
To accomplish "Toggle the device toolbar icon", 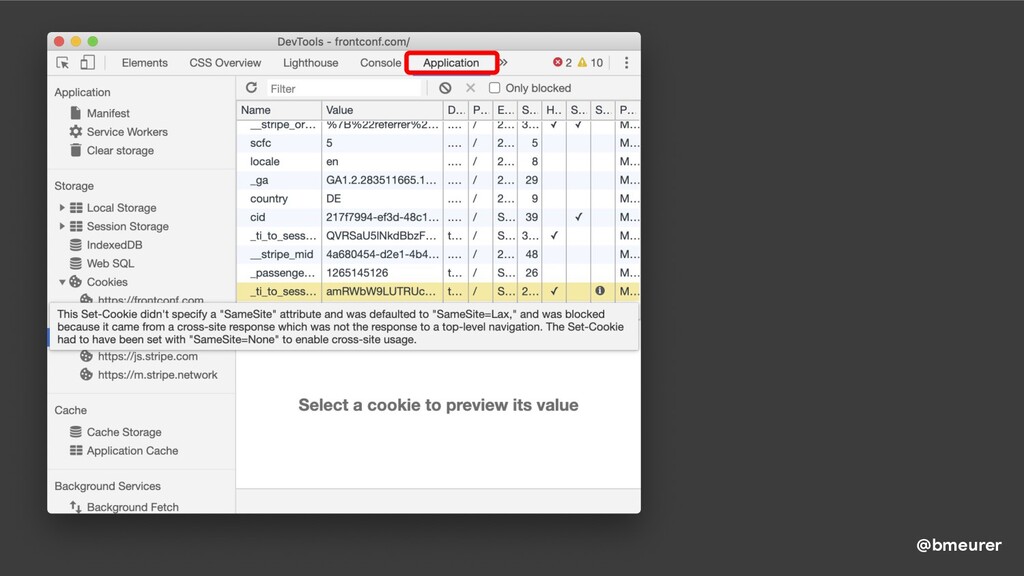I will [x=88, y=63].
